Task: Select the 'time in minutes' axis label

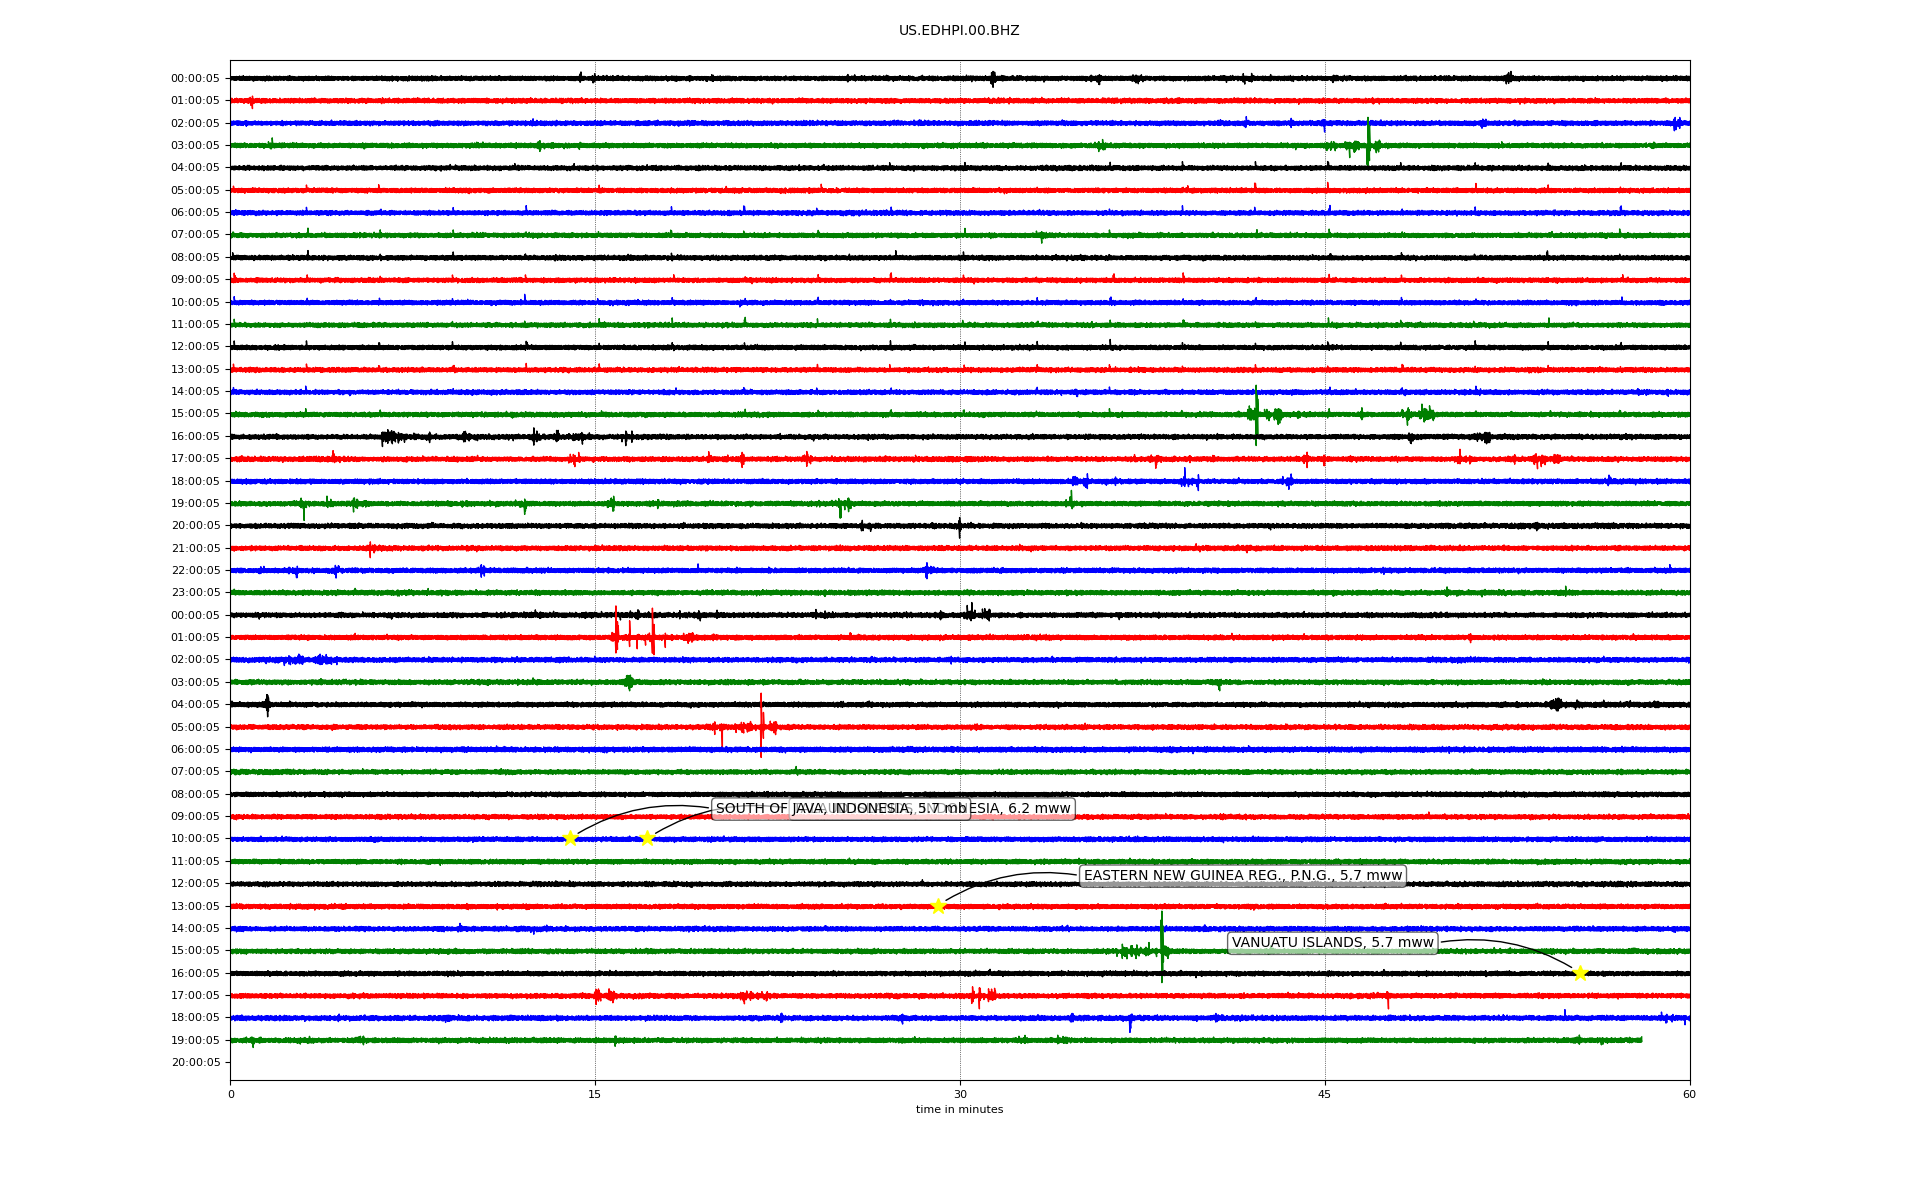Action: 959,1109
